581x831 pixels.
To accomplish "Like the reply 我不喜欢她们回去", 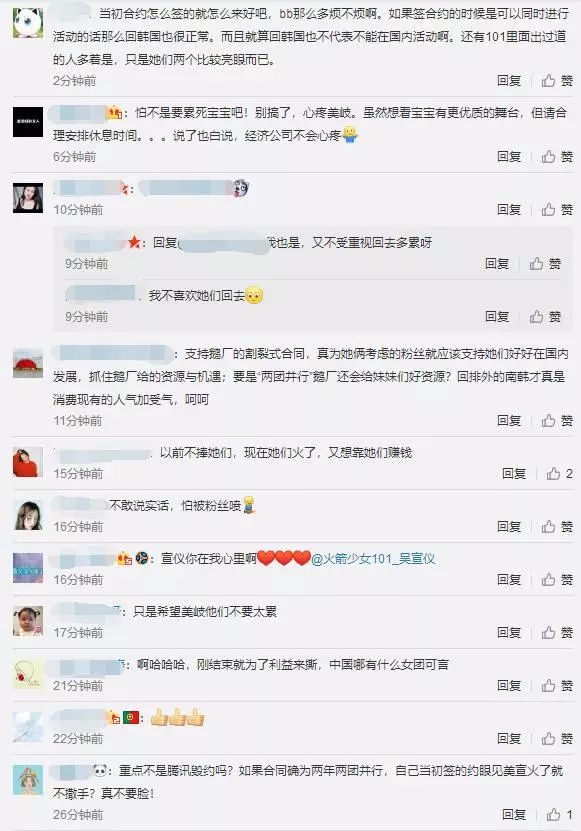I will [545, 316].
